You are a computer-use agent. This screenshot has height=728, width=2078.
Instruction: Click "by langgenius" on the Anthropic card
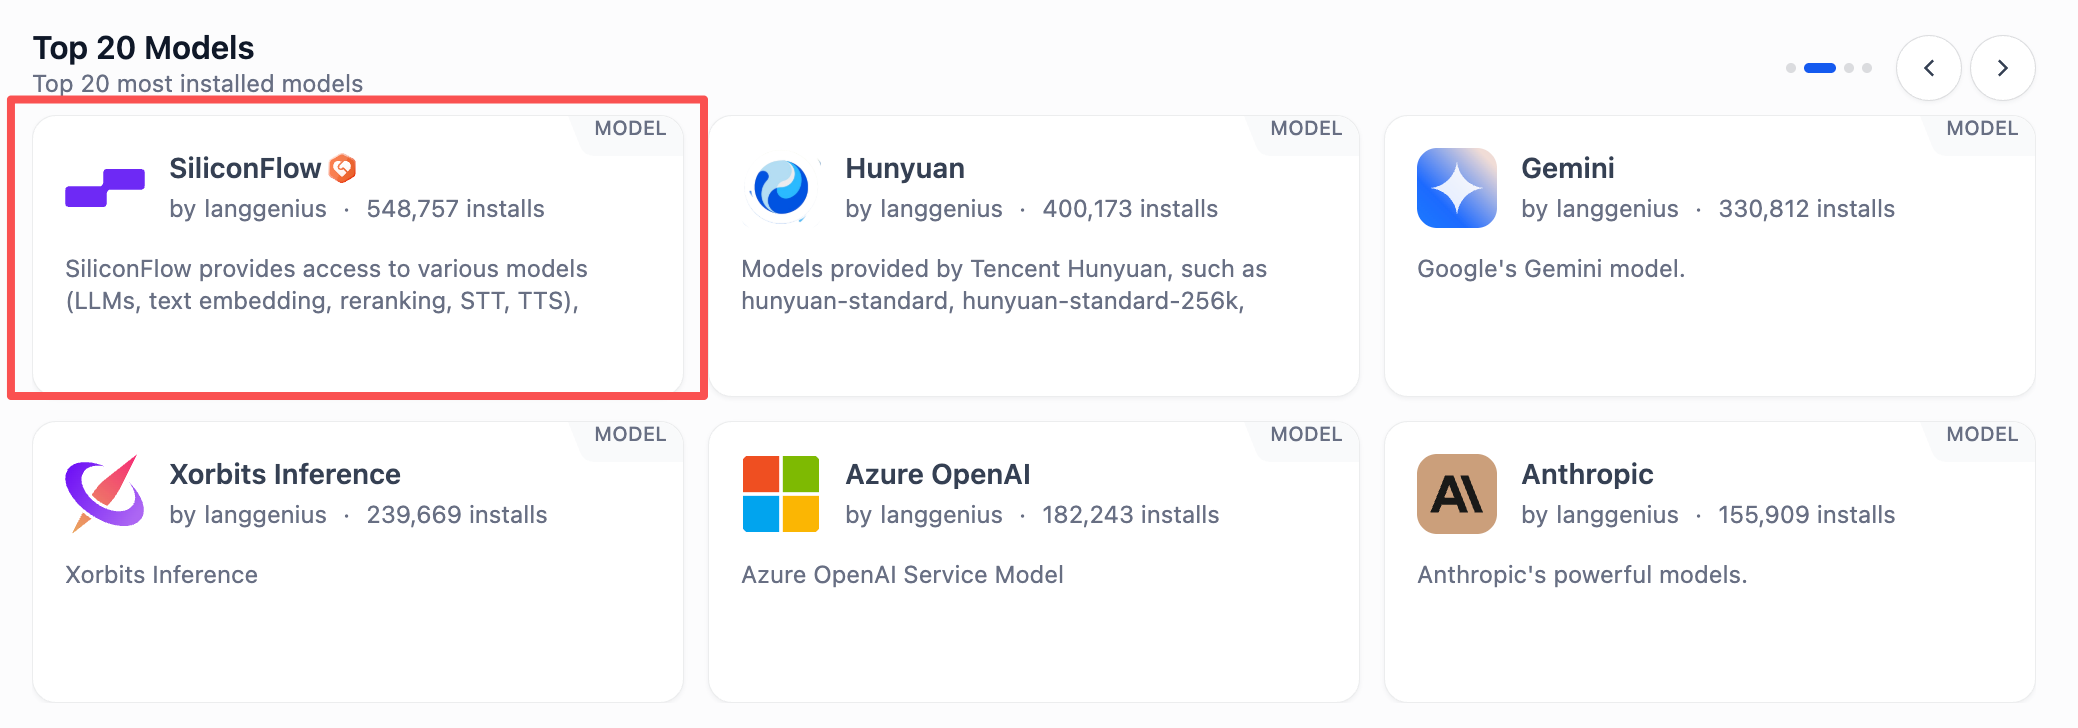[1600, 515]
